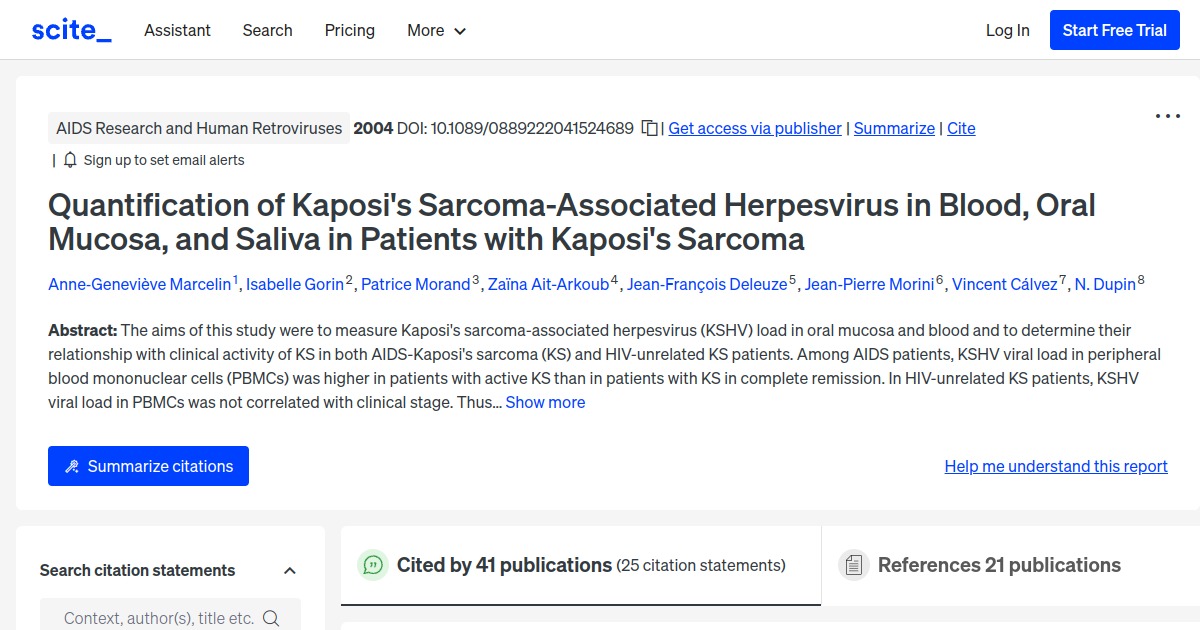Open the Pricing menu item
The height and width of the screenshot is (630, 1200).
349,30
